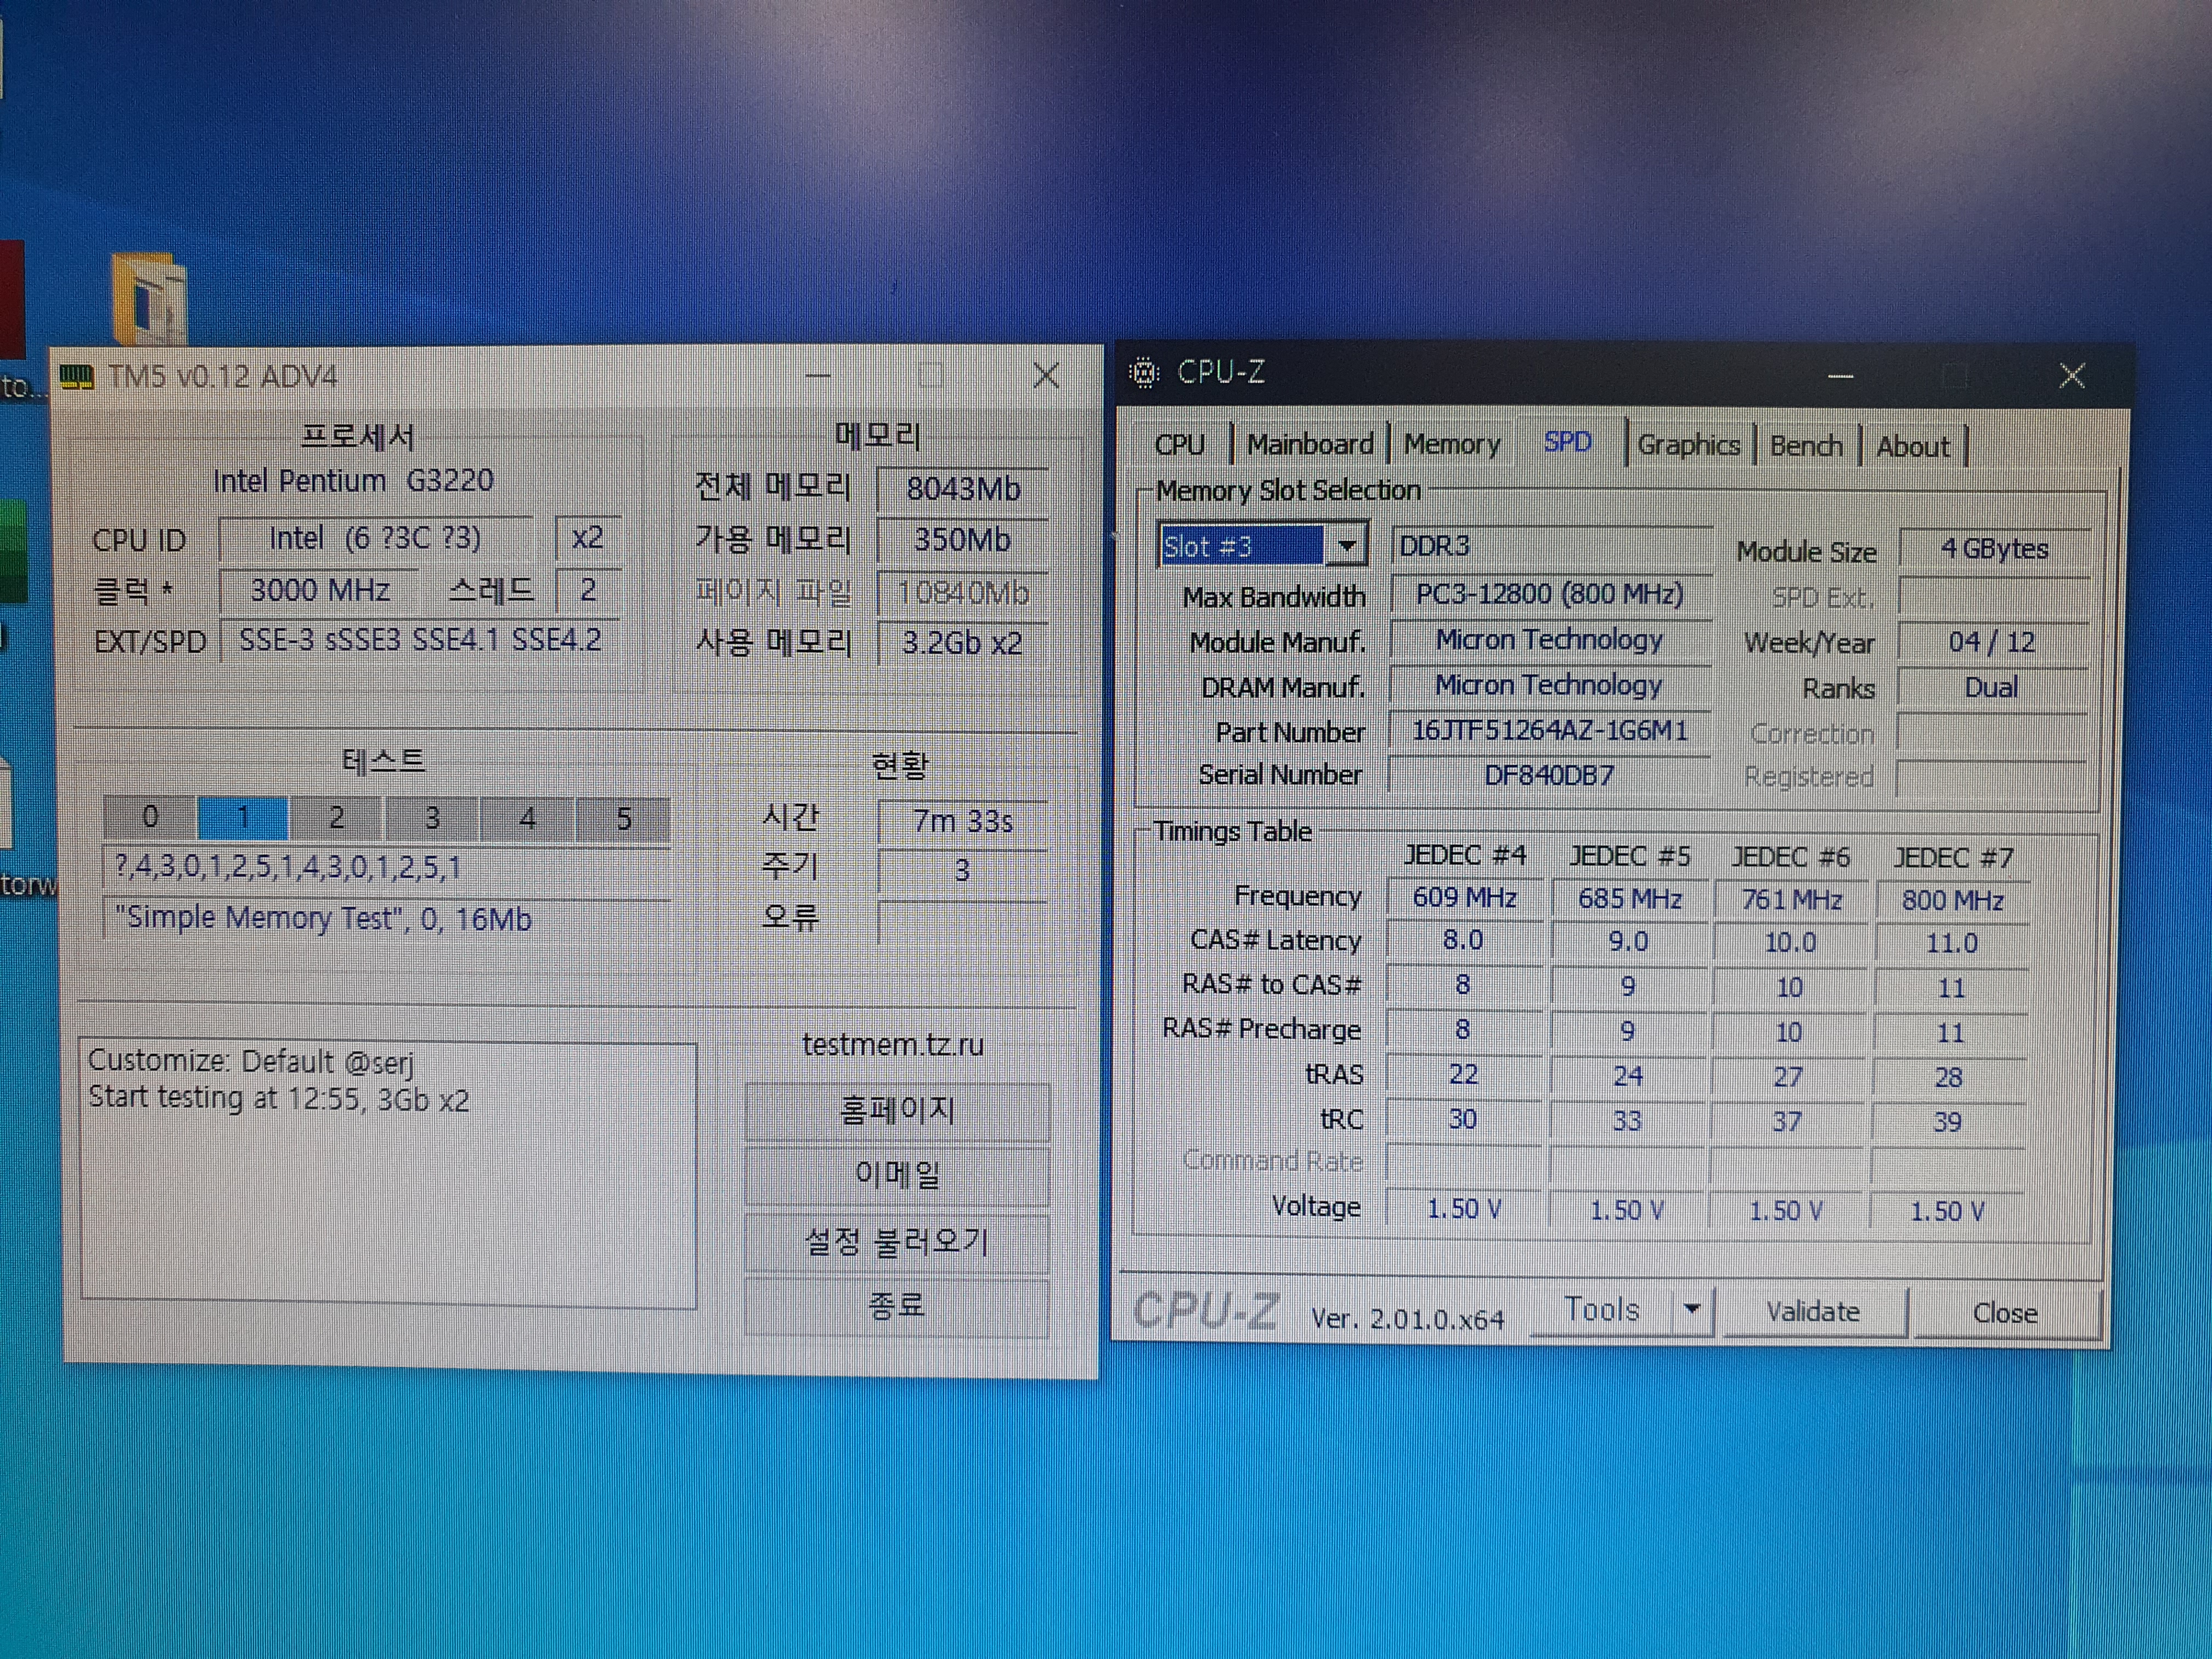Click the 설정 불러오기 button

[x=897, y=1242]
